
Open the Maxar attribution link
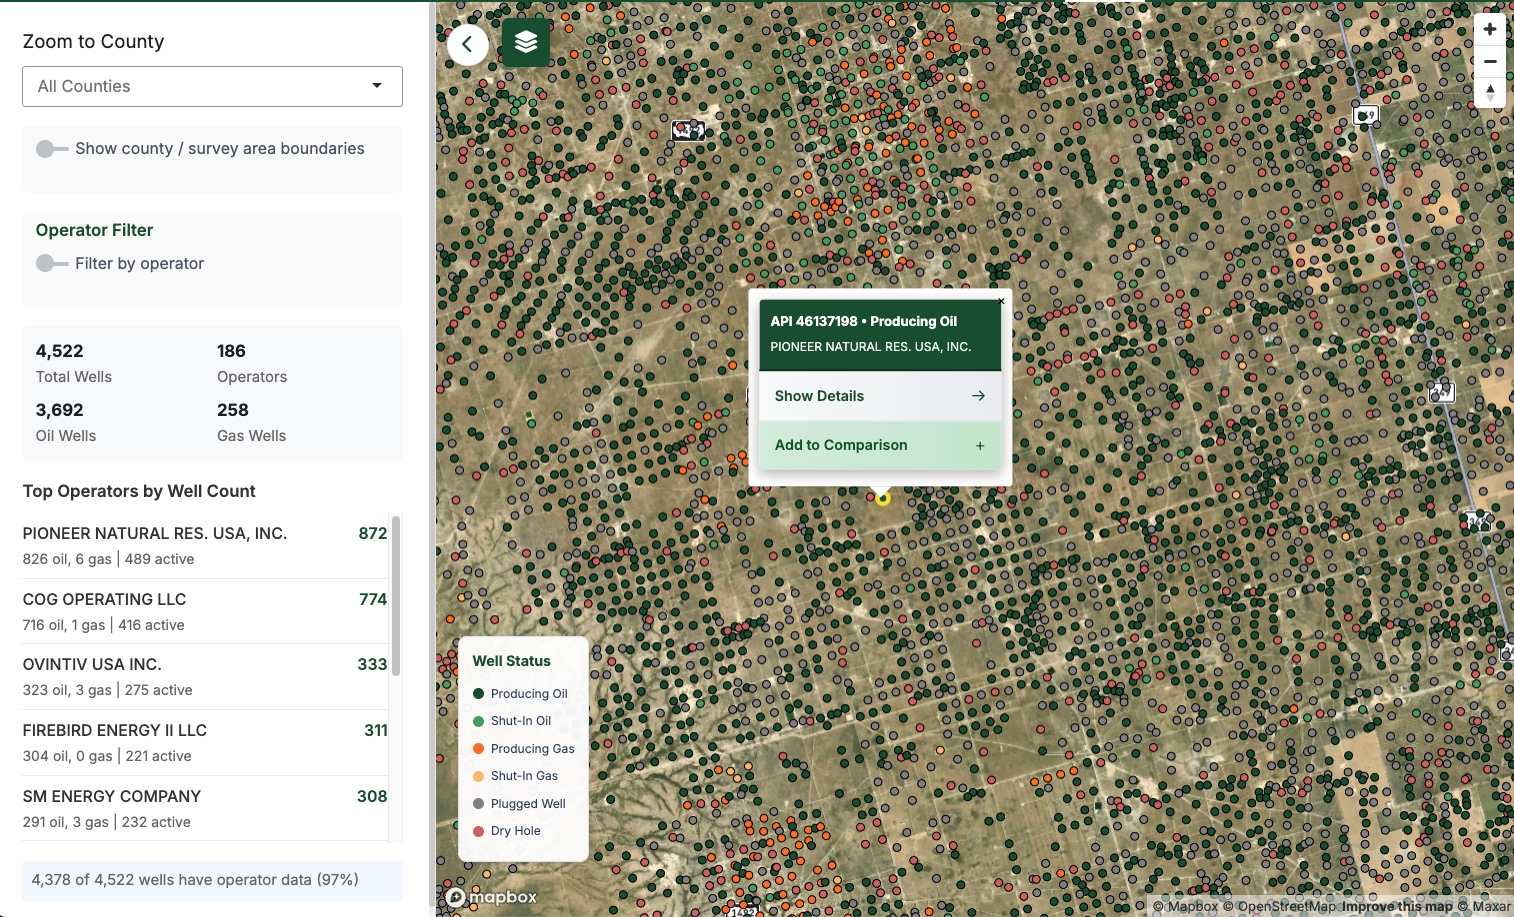click(1485, 906)
